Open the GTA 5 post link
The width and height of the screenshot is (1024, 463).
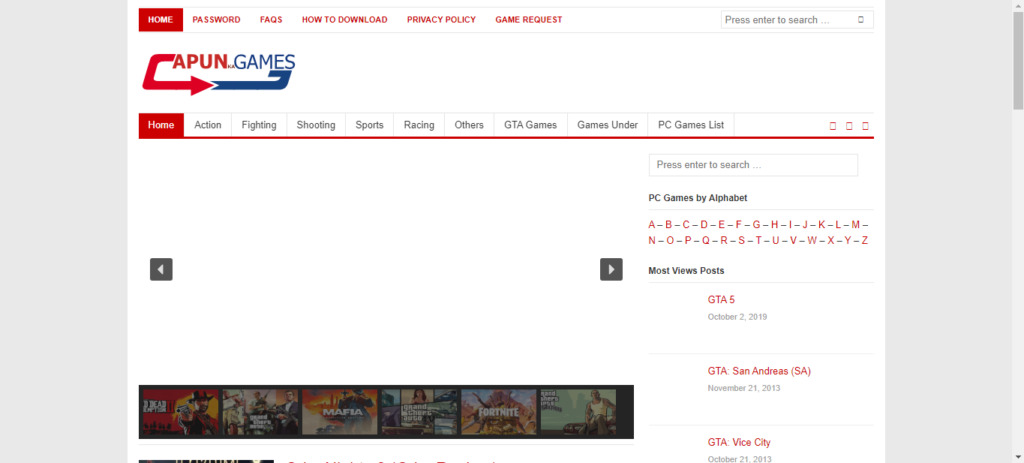pyautogui.click(x=721, y=300)
